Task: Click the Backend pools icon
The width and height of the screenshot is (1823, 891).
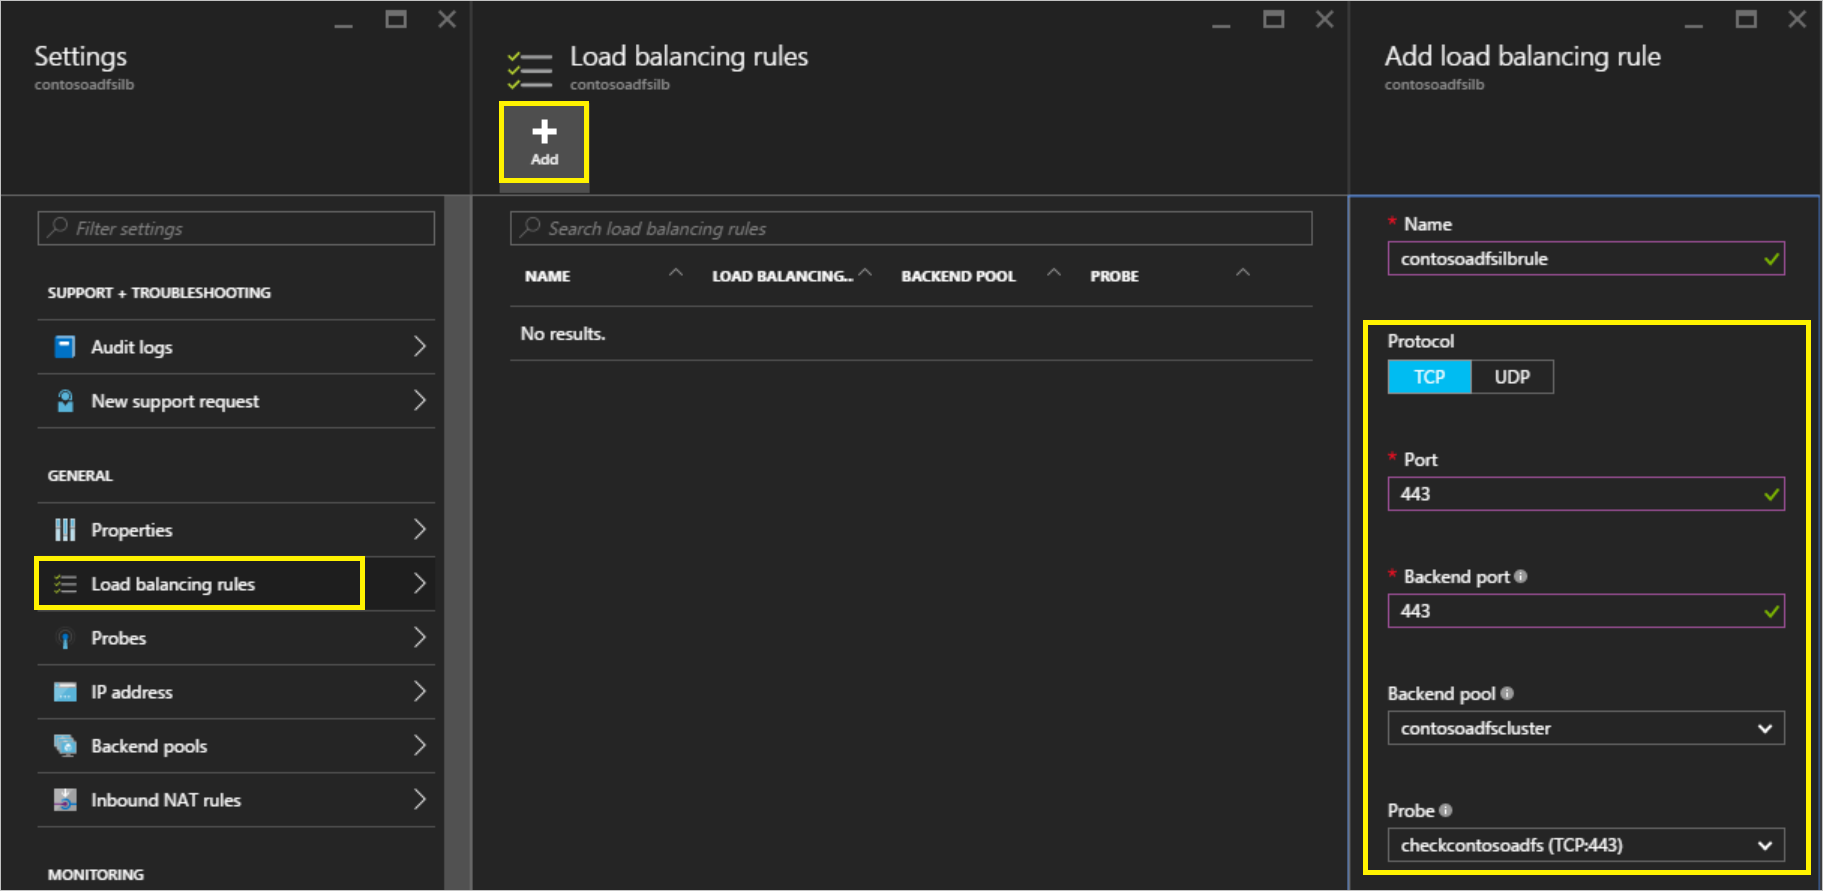Action: (x=65, y=746)
